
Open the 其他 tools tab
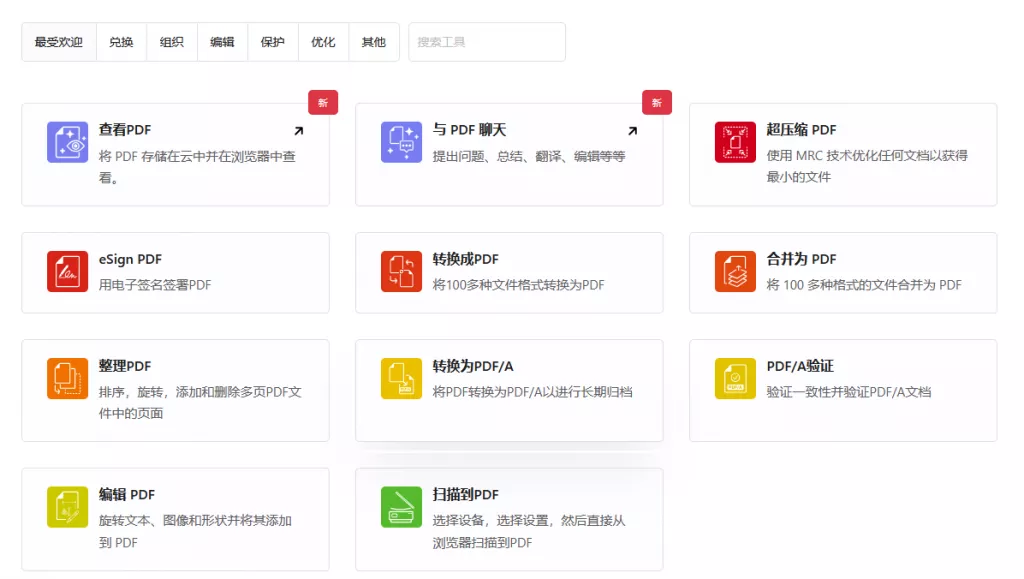[374, 42]
